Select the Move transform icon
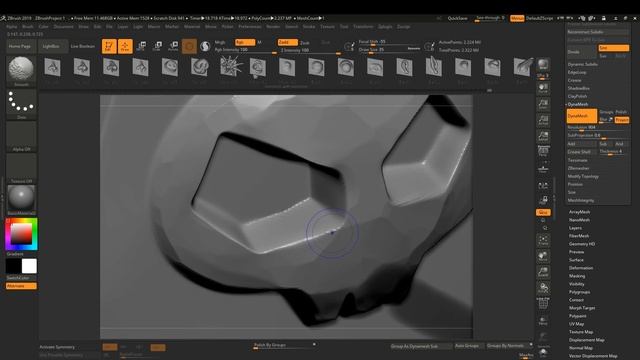Screen dimensions: 640x360 click(141, 46)
